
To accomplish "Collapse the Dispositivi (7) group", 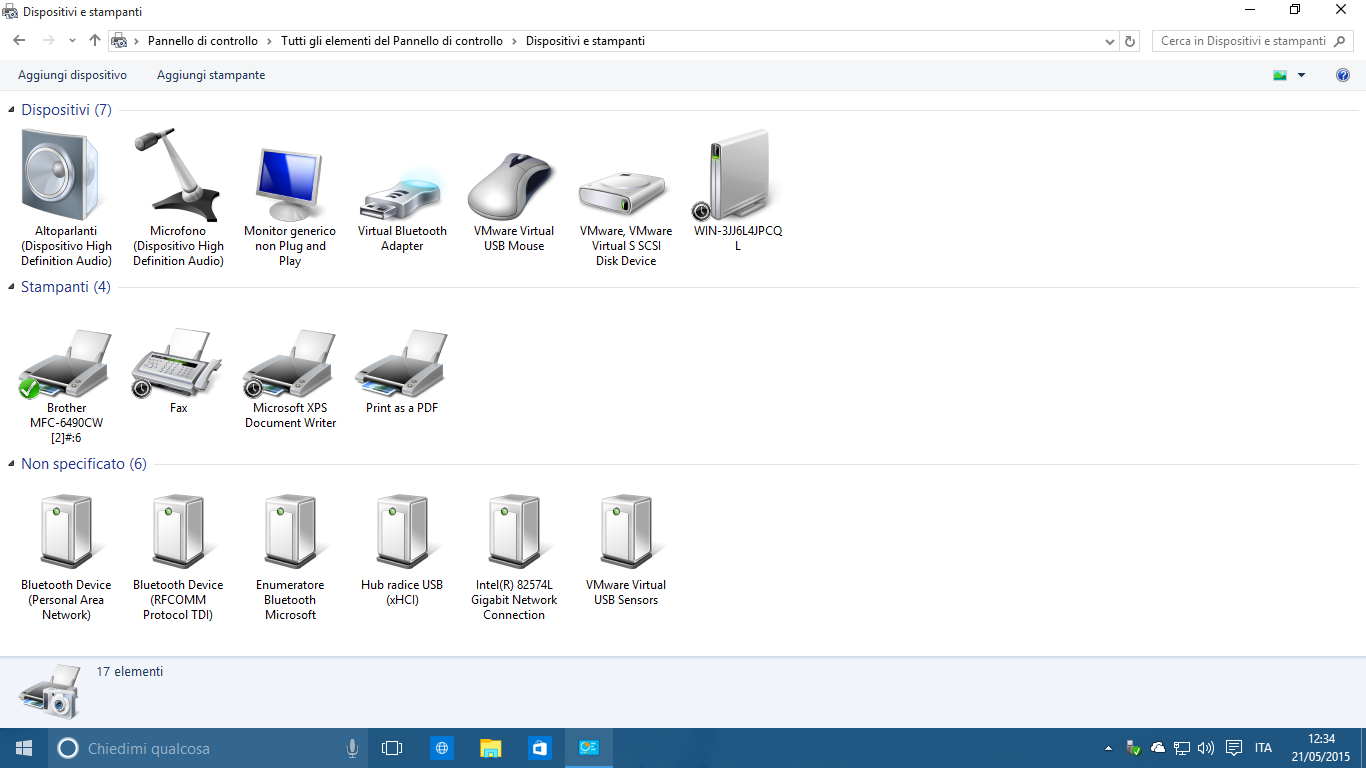I will (x=13, y=110).
